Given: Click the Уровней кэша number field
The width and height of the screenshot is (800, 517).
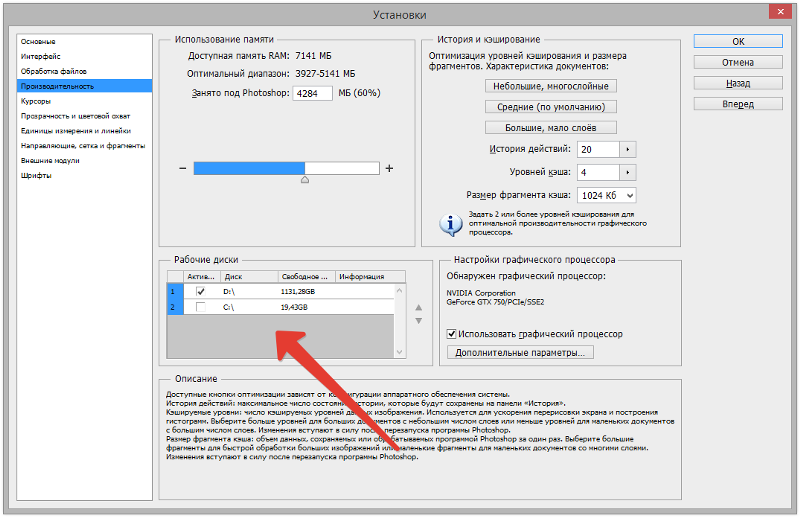Looking at the screenshot, I should click(598, 173).
